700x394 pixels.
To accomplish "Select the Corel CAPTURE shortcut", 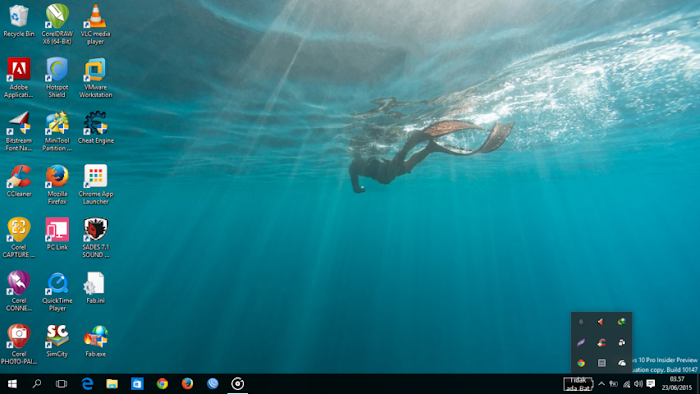I will [19, 238].
